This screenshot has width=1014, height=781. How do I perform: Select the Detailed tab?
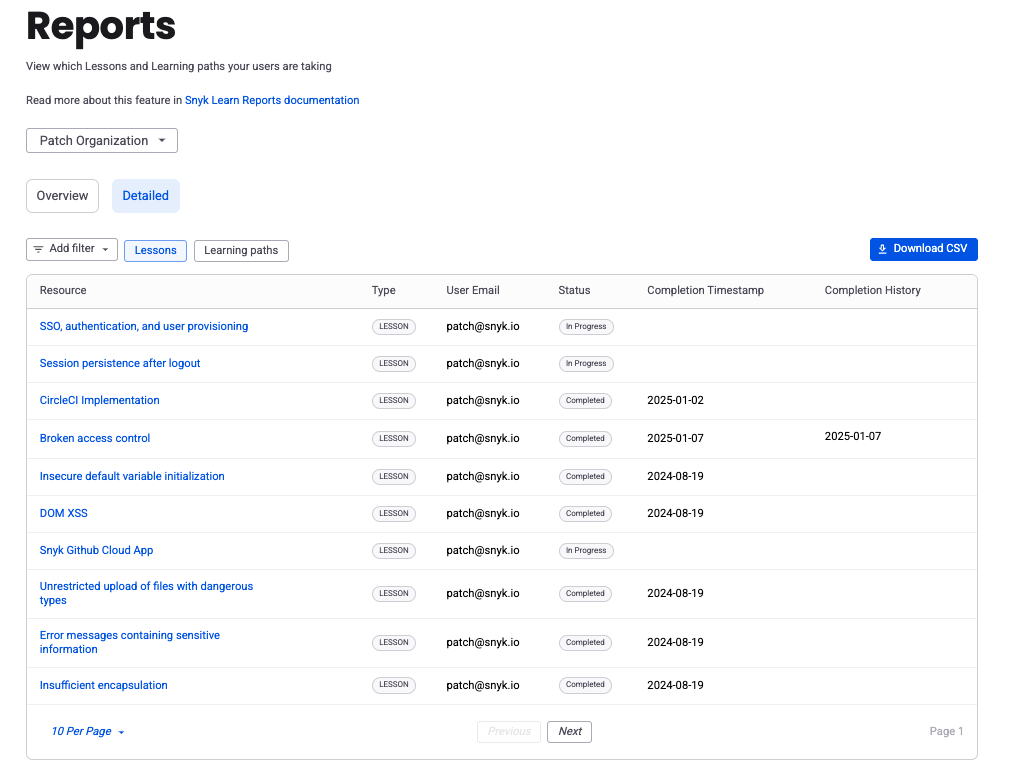(x=146, y=196)
